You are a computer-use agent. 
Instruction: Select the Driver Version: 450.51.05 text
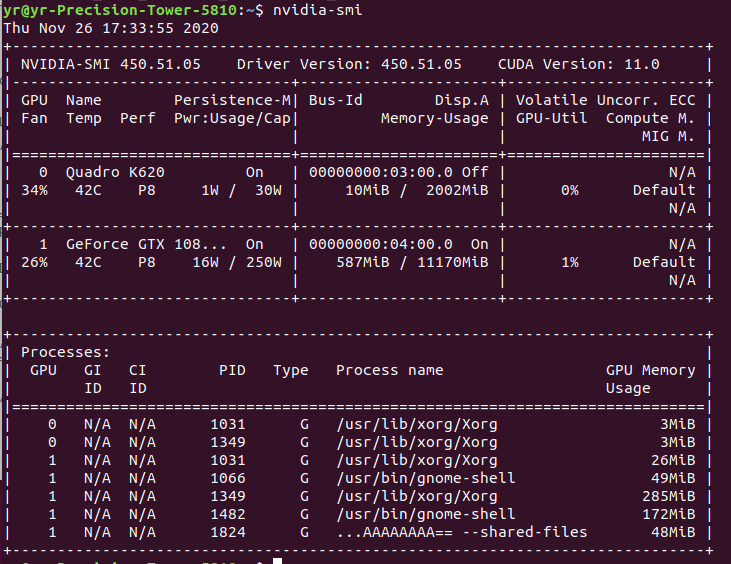point(349,64)
